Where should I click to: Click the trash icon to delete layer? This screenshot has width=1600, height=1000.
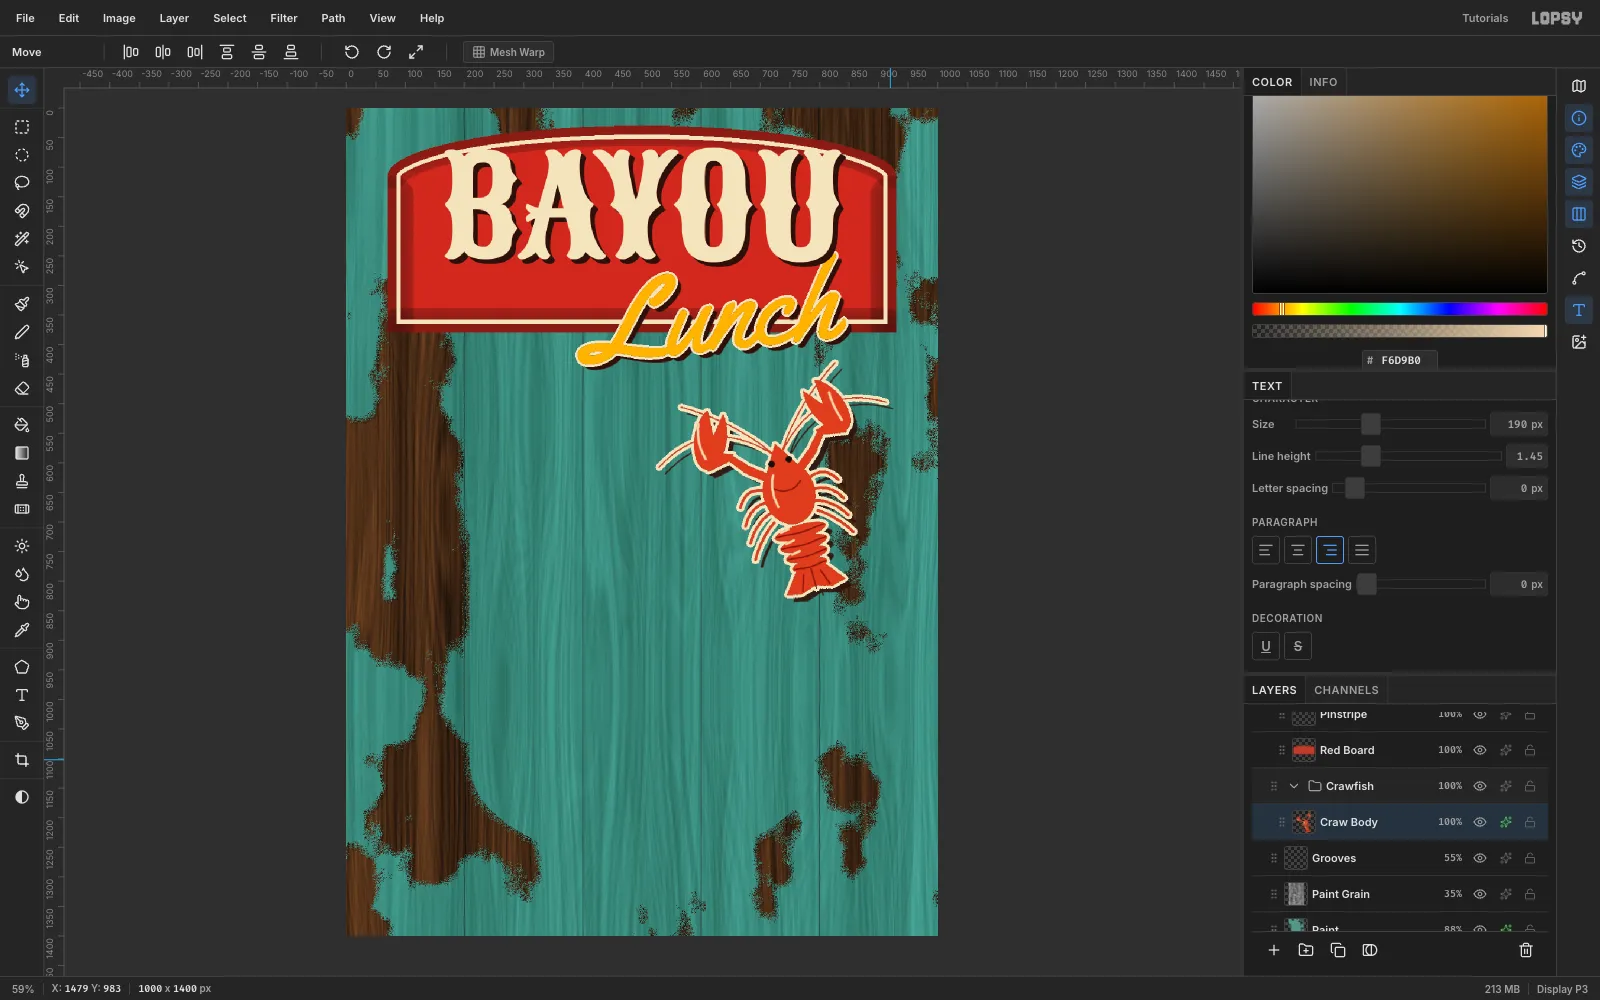1526,950
